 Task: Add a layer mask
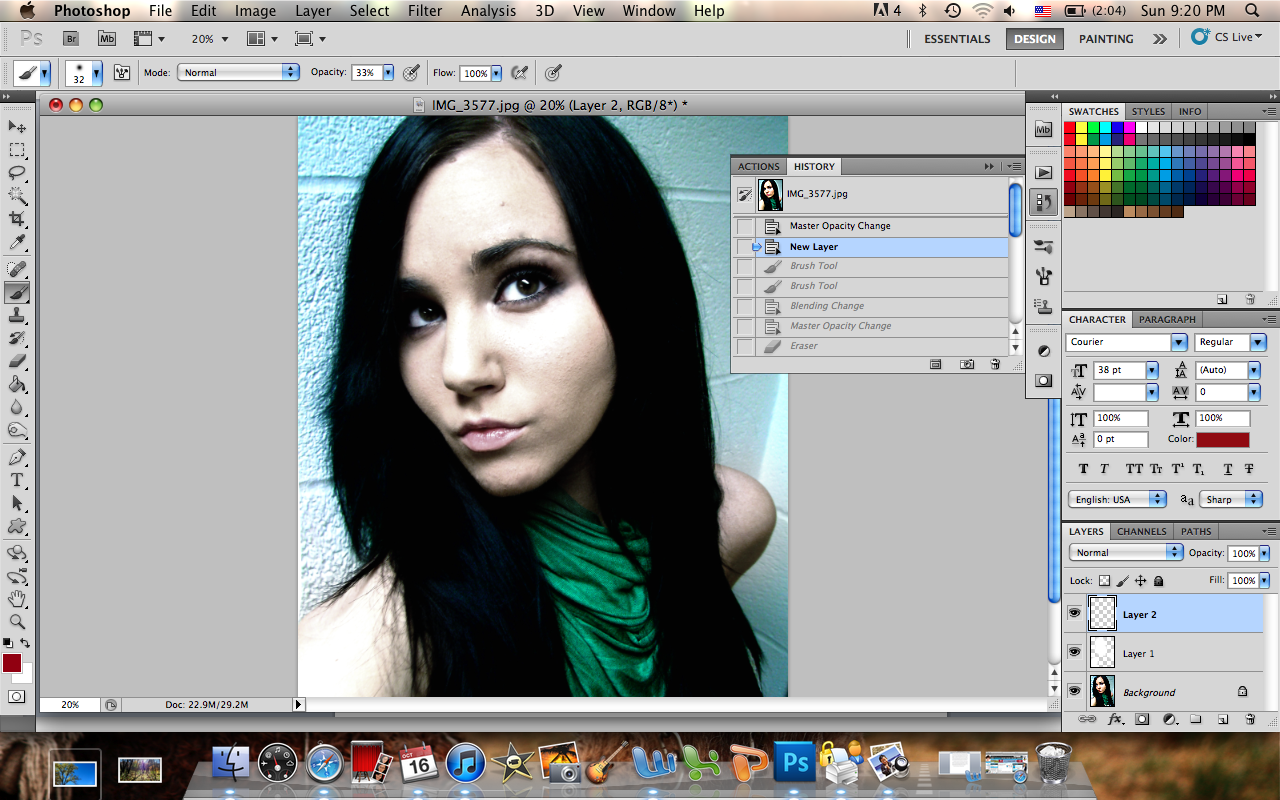pyautogui.click(x=1142, y=719)
